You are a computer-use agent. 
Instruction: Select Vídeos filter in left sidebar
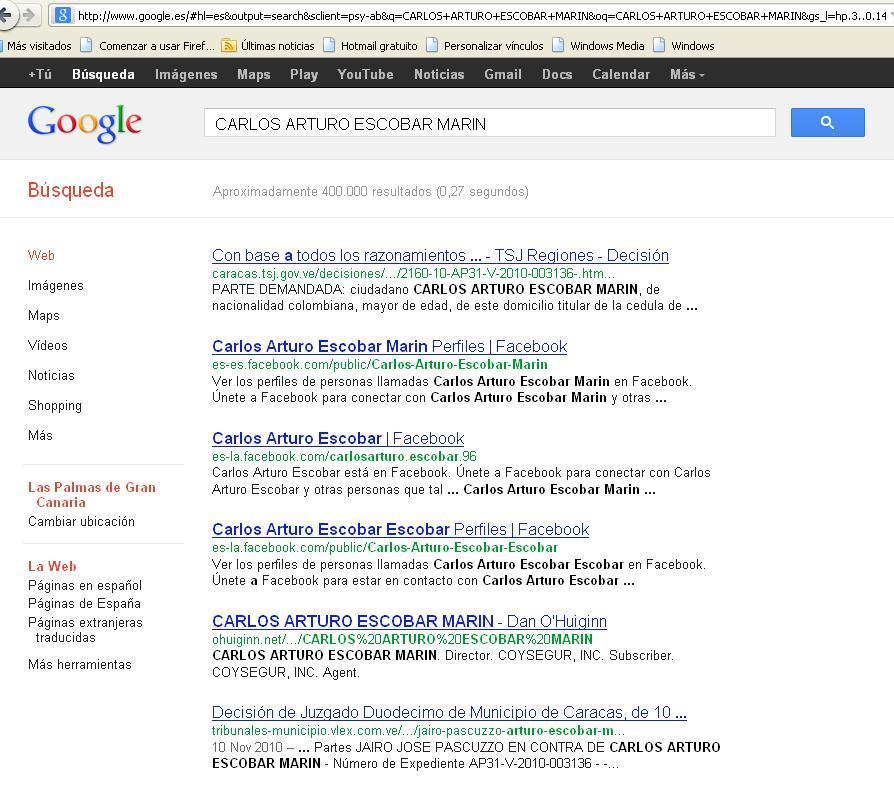(47, 345)
